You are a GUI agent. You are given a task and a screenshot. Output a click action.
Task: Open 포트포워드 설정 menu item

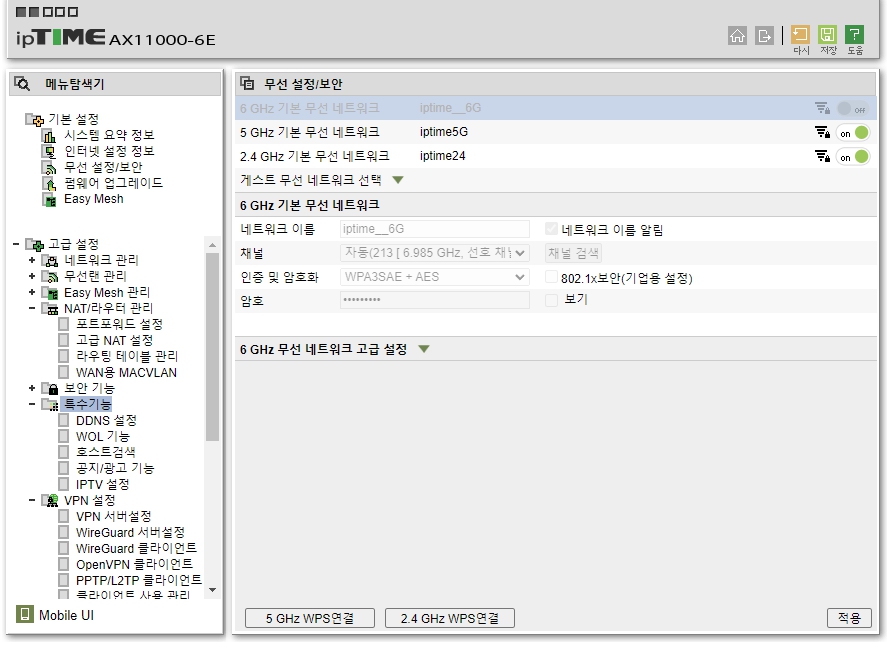[x=119, y=324]
